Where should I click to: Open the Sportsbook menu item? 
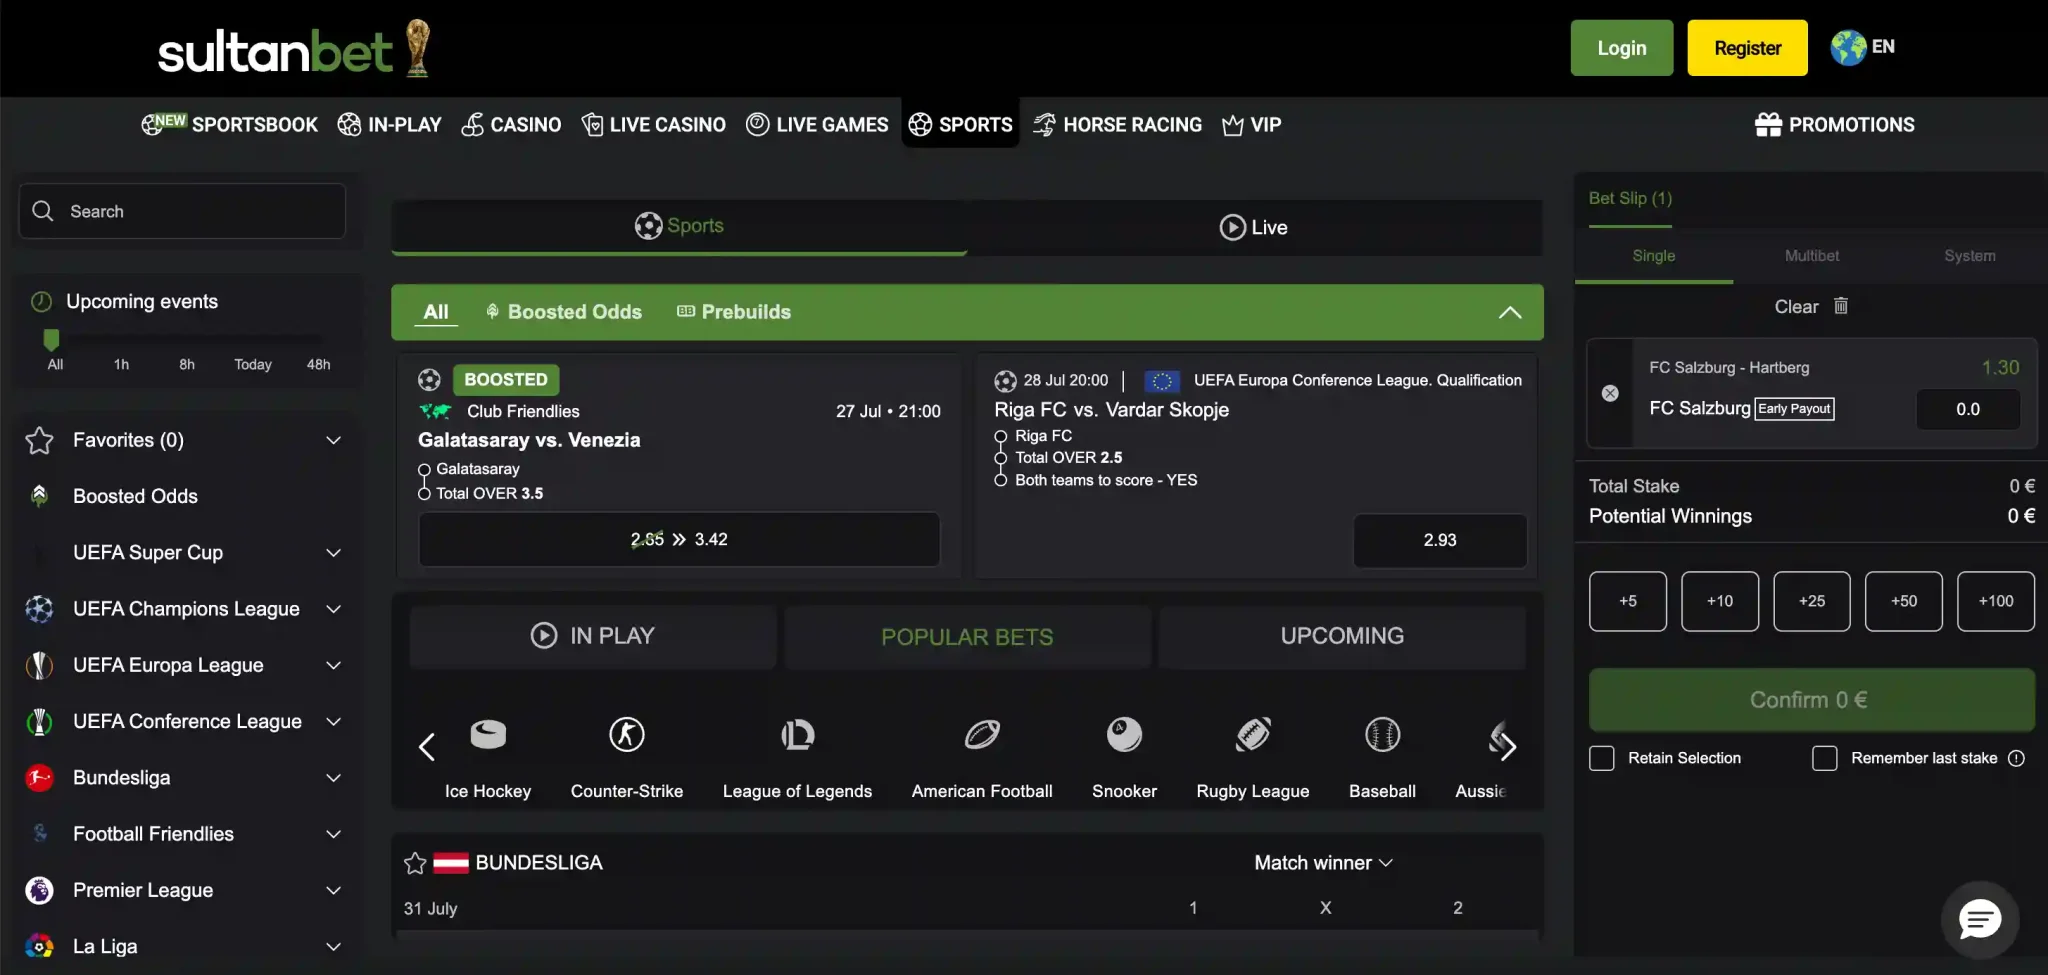pyautogui.click(x=229, y=124)
